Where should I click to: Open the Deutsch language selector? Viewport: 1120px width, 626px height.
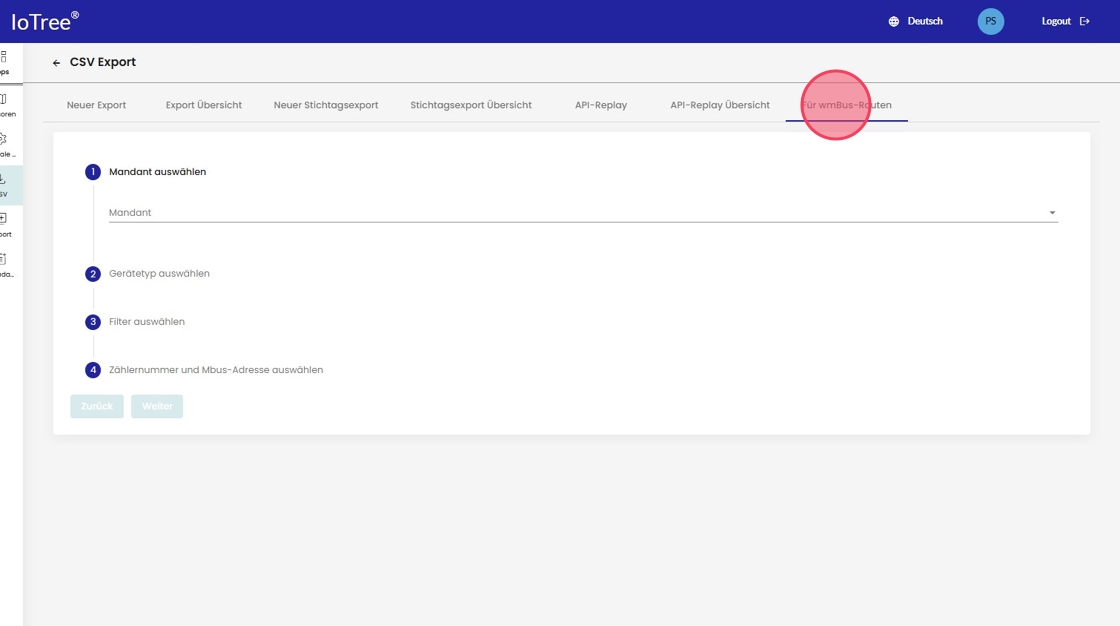pos(924,21)
